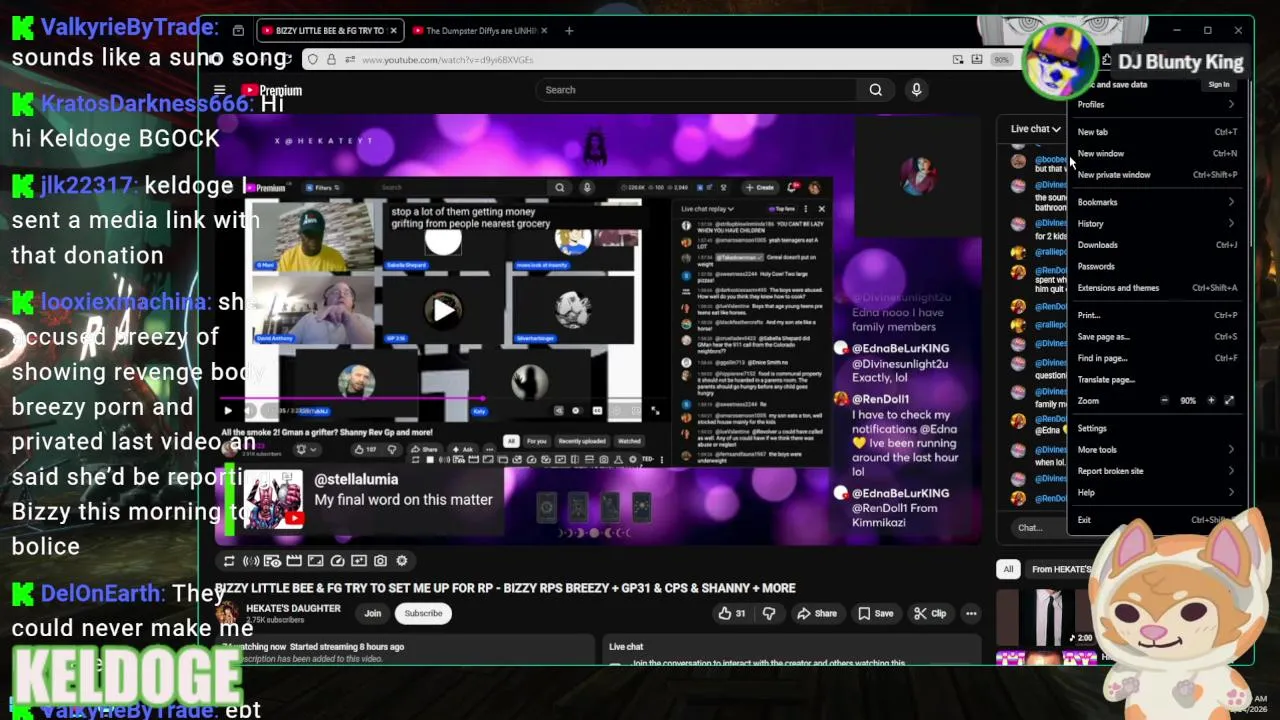1280x720 pixels.
Task: Open the enhancer toolbar settings gear
Action: click(x=402, y=561)
